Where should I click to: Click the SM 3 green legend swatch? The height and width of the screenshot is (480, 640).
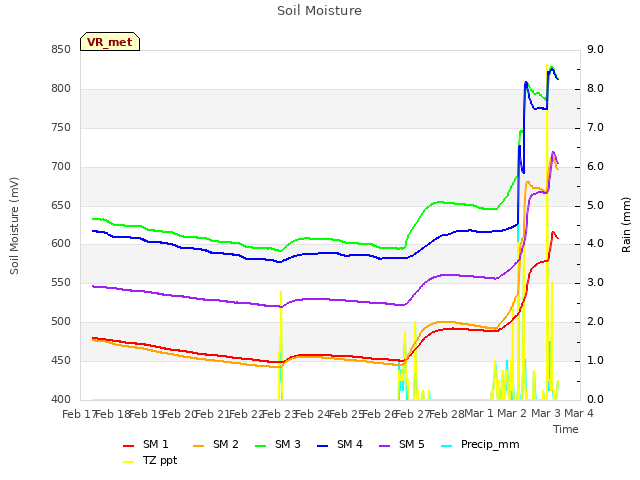(x=260, y=446)
